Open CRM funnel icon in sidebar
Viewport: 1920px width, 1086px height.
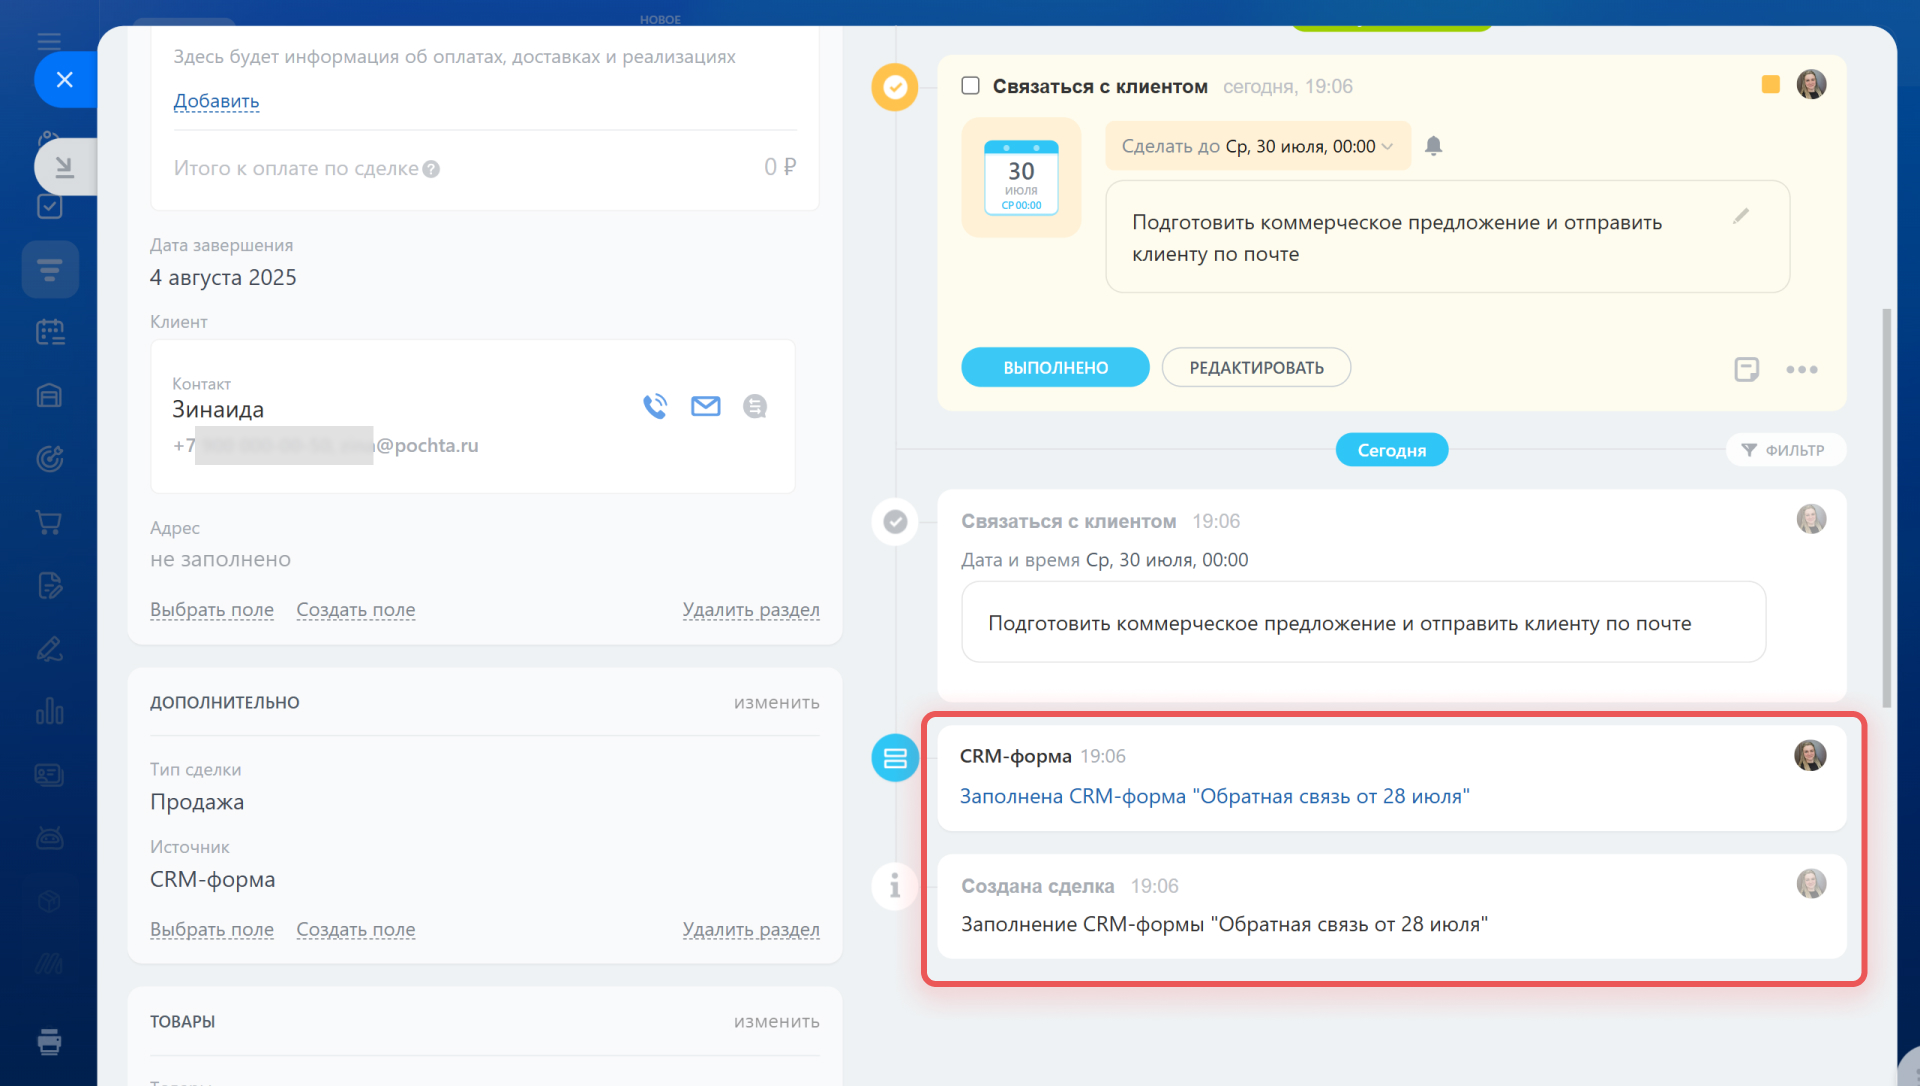point(50,269)
